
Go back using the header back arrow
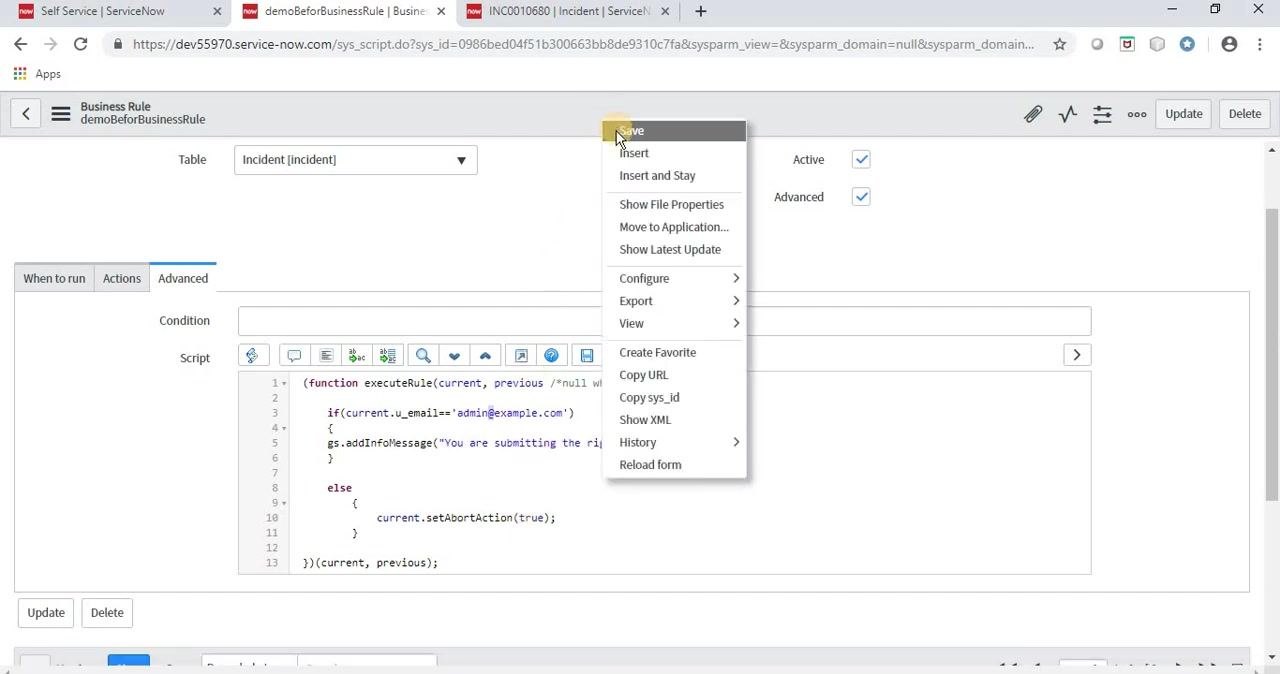[26, 114]
